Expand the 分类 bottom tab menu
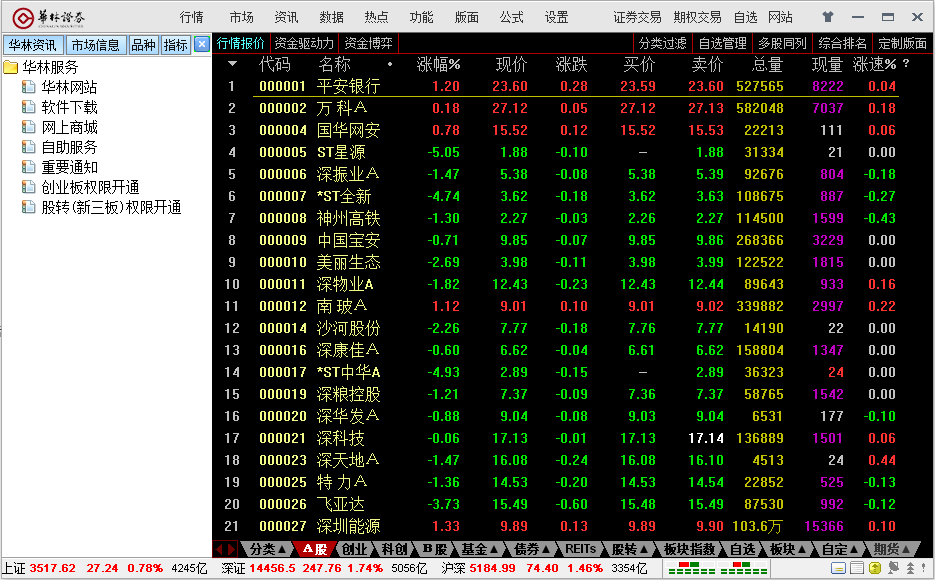 point(268,549)
